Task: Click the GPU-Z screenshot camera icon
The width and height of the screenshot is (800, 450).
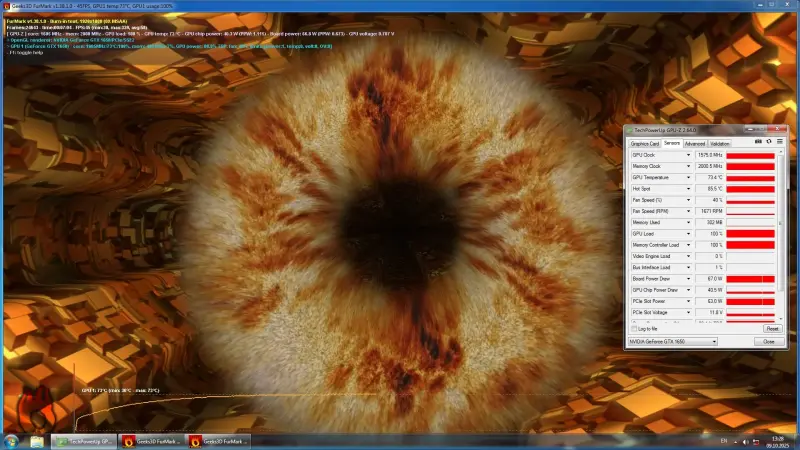Action: click(x=757, y=142)
